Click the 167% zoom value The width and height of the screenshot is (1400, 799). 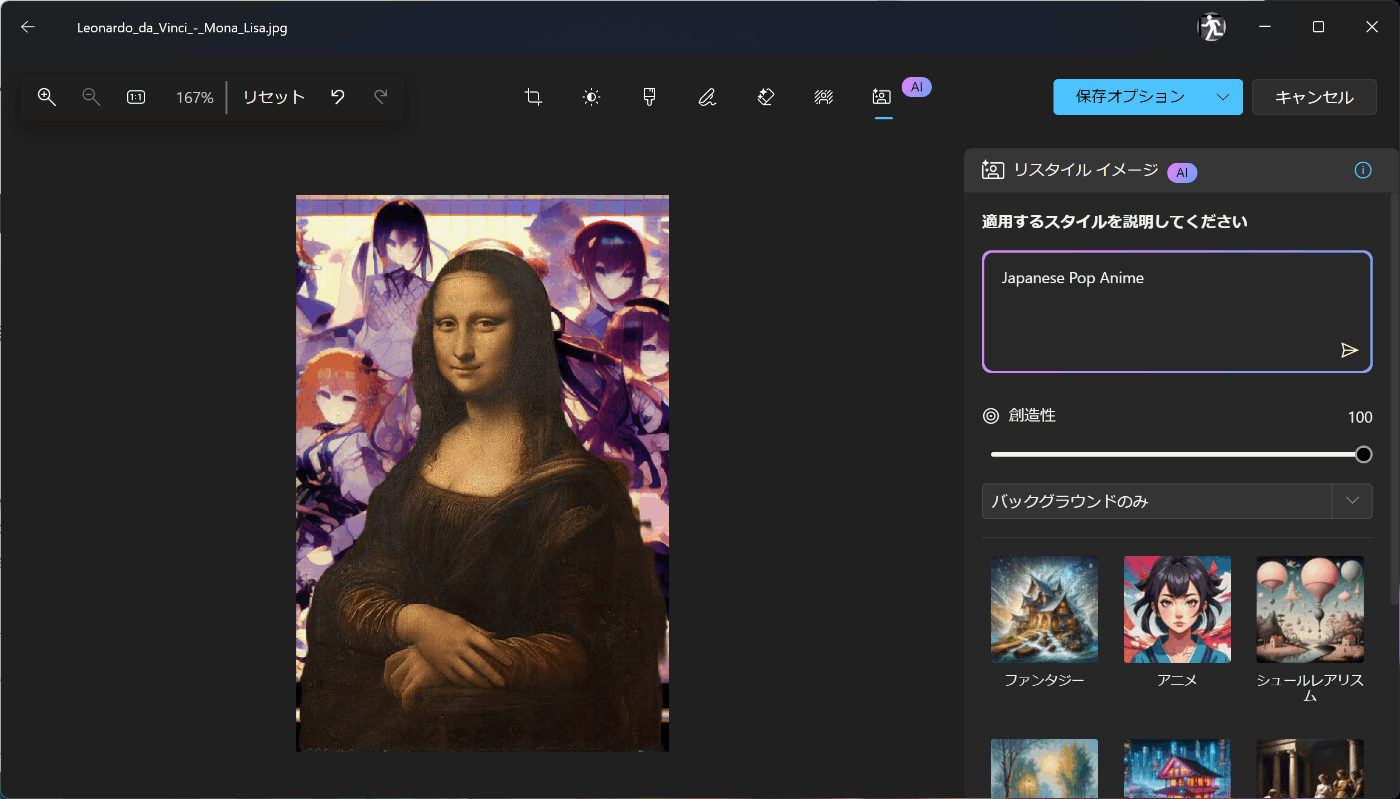[195, 98]
